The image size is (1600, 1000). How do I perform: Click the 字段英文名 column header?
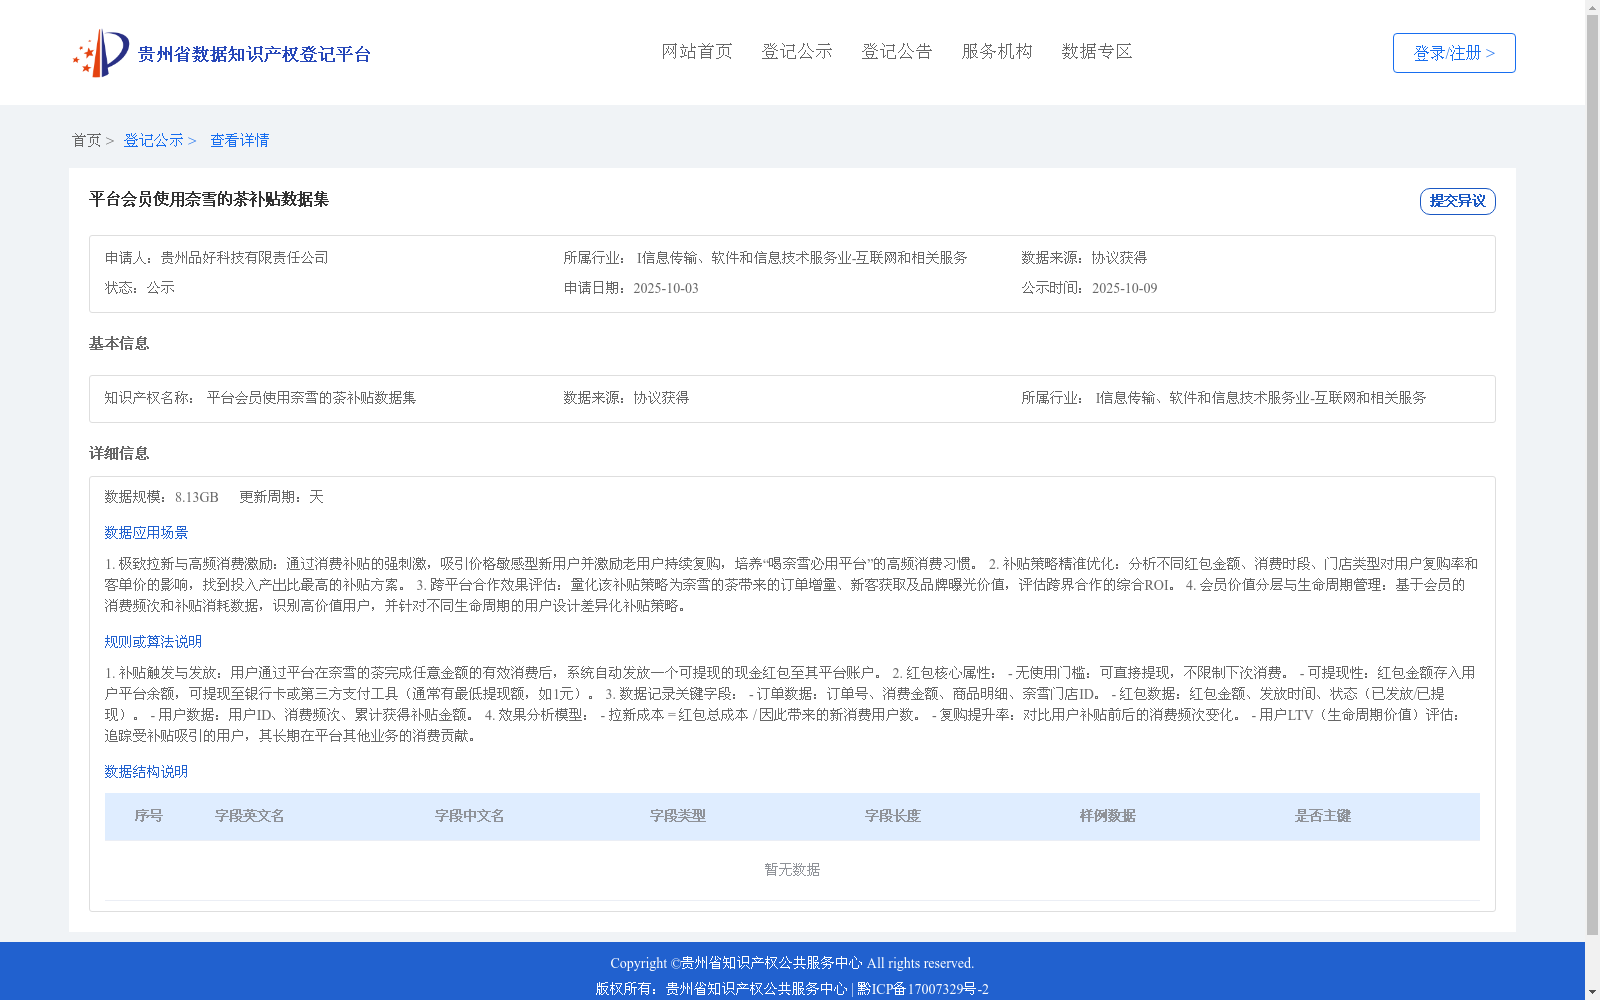[x=250, y=816]
